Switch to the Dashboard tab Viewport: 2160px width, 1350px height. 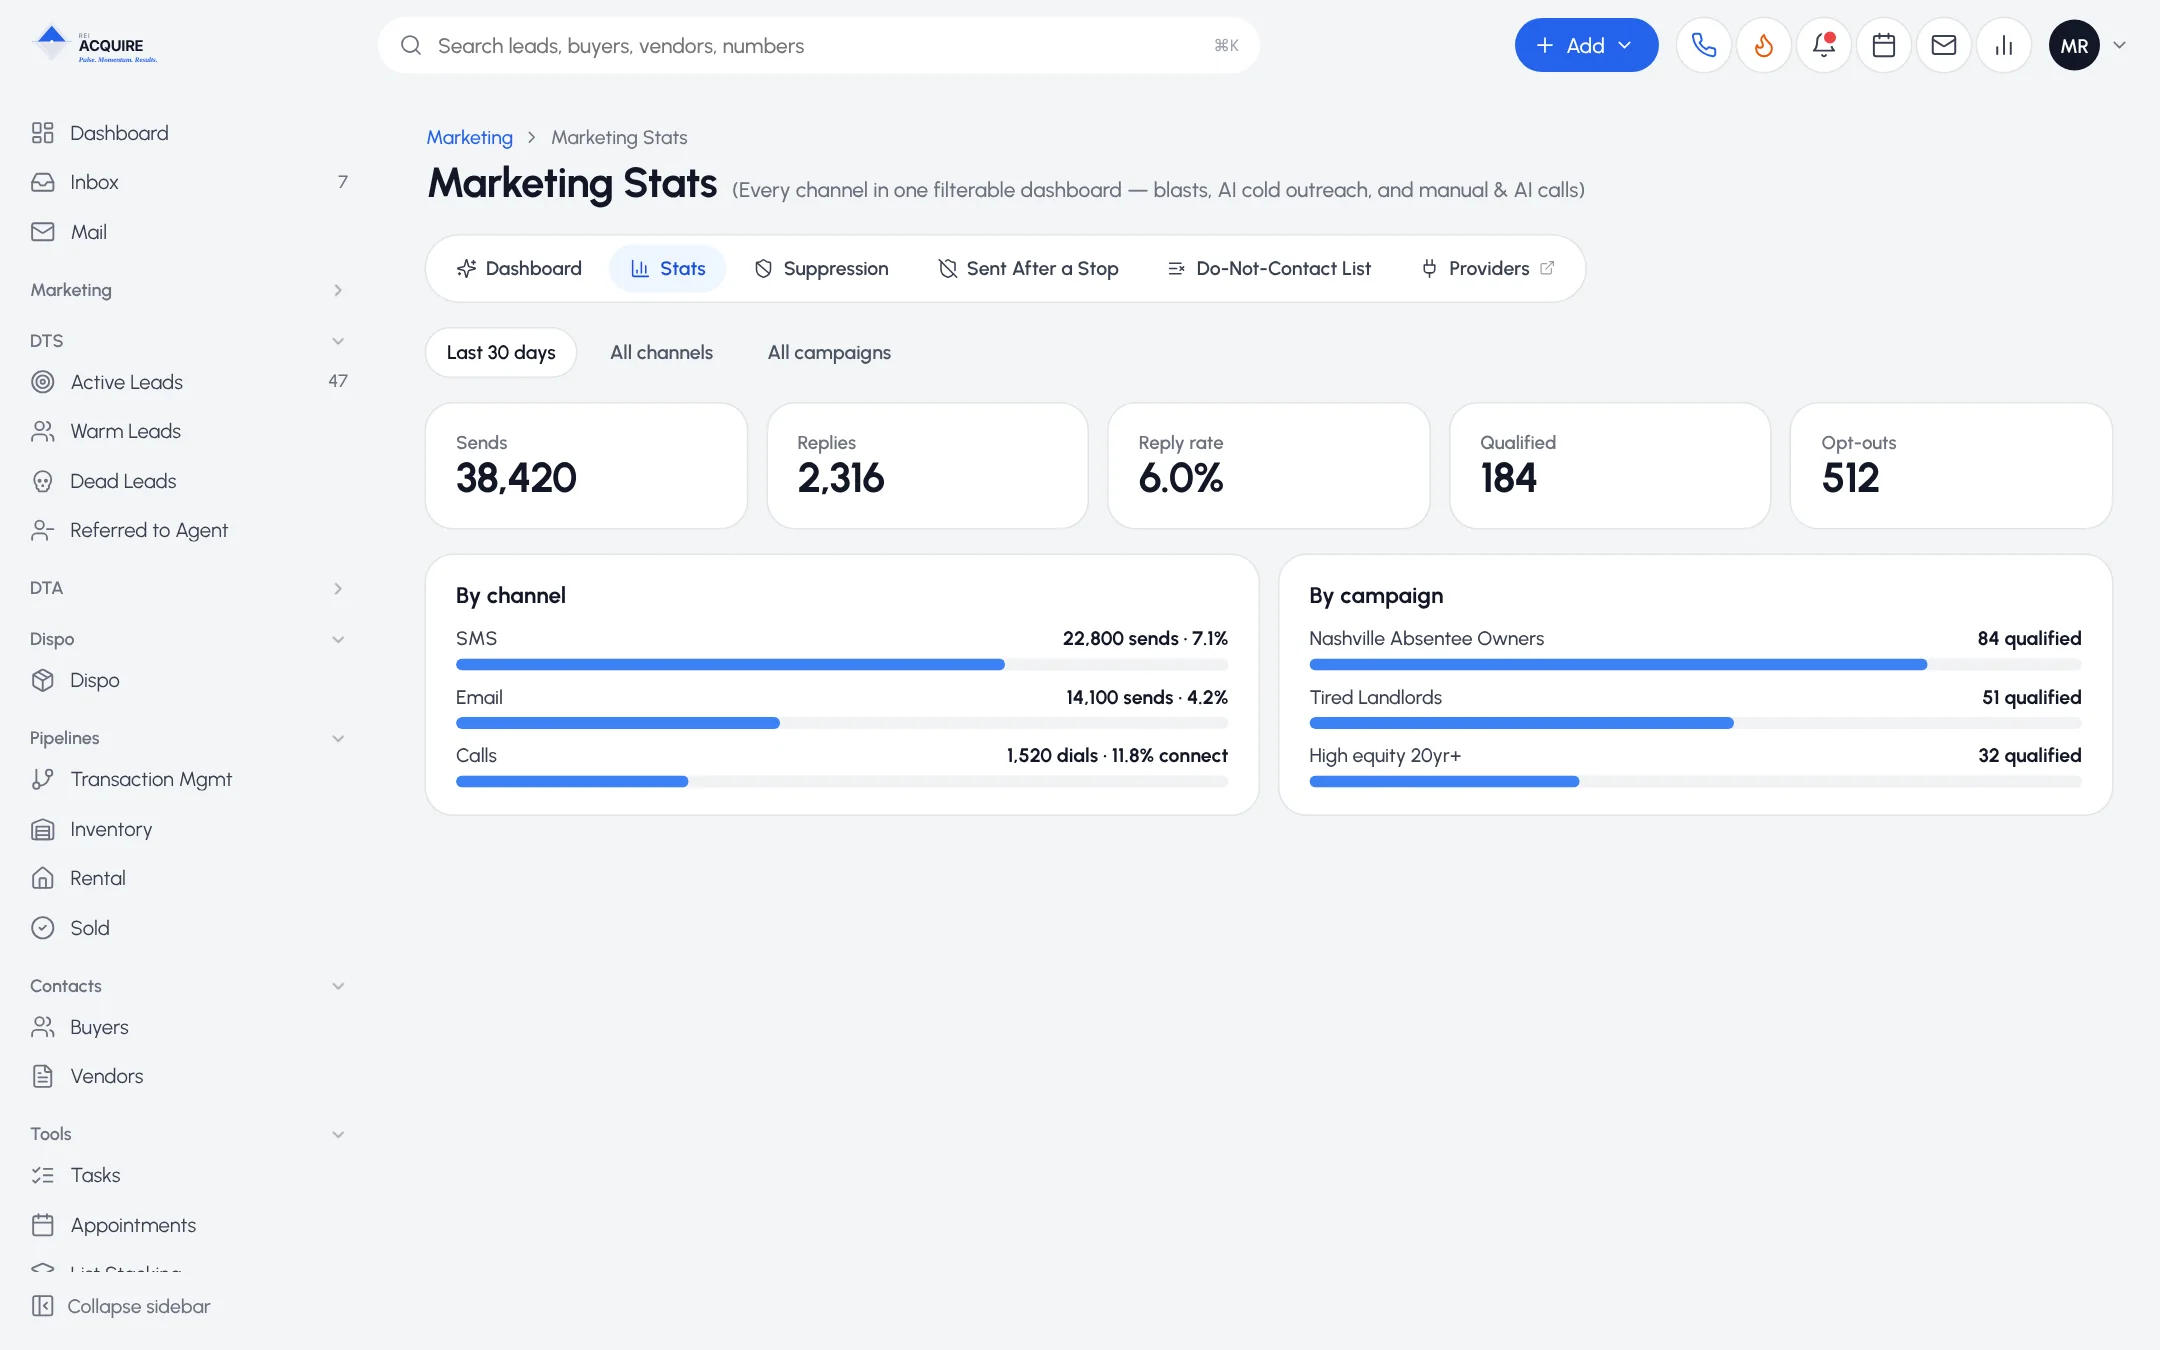coord(519,269)
